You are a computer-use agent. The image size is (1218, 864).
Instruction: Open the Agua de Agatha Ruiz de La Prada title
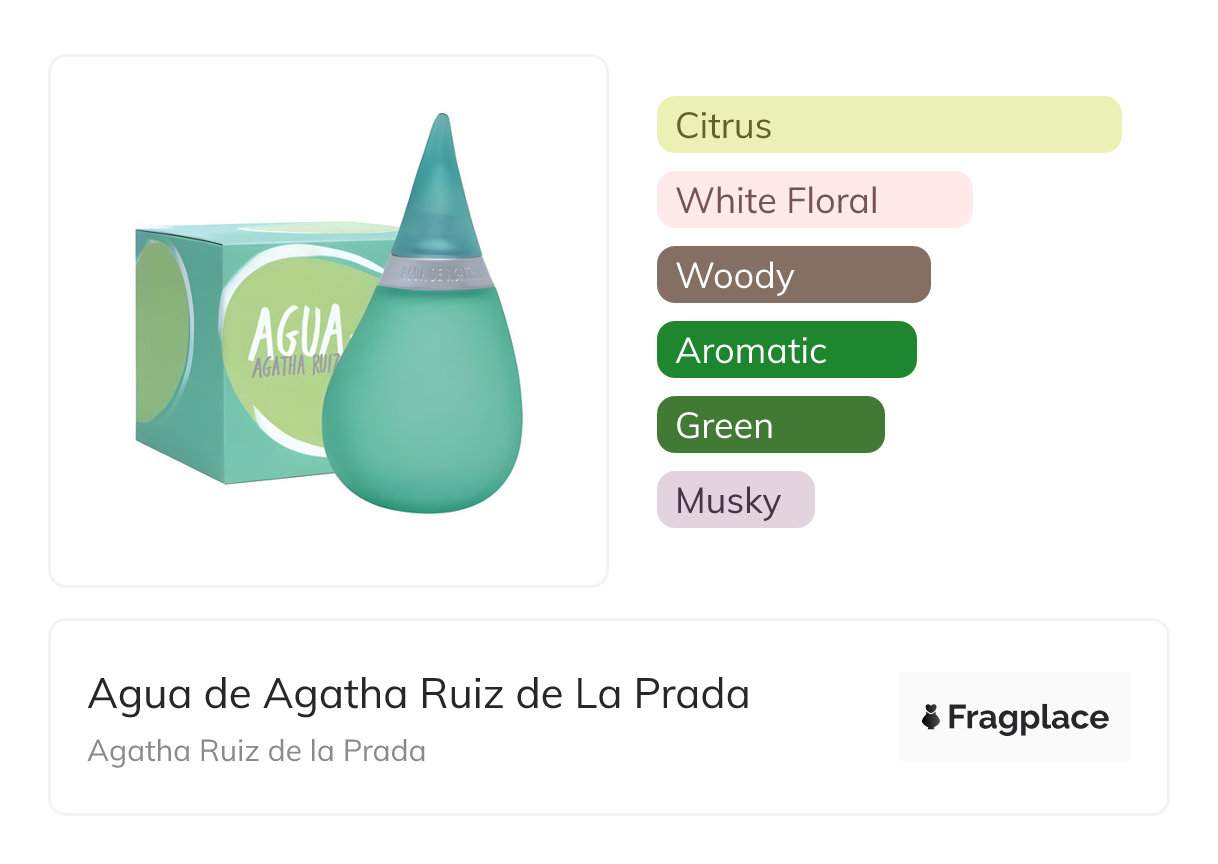[x=418, y=694]
